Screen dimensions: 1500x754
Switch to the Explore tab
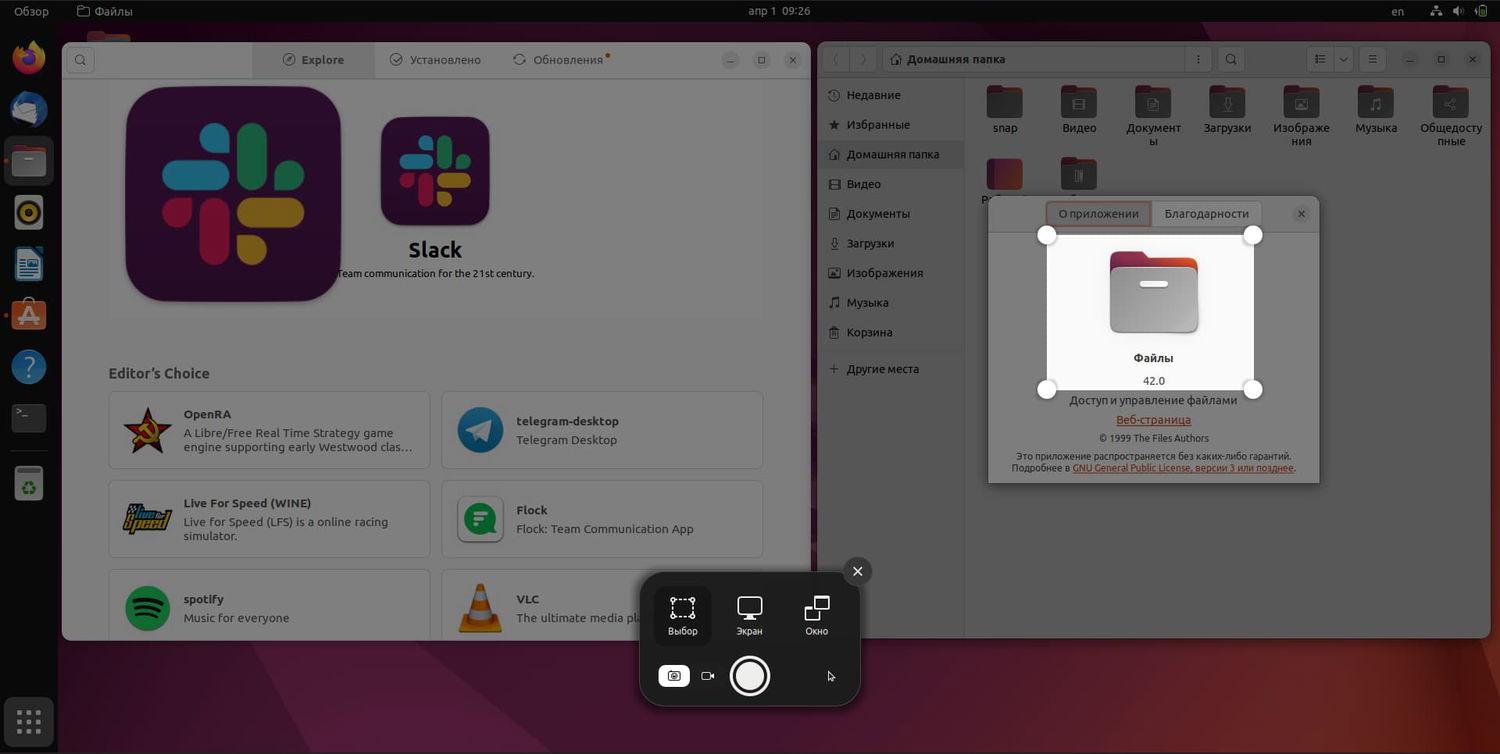(313, 60)
